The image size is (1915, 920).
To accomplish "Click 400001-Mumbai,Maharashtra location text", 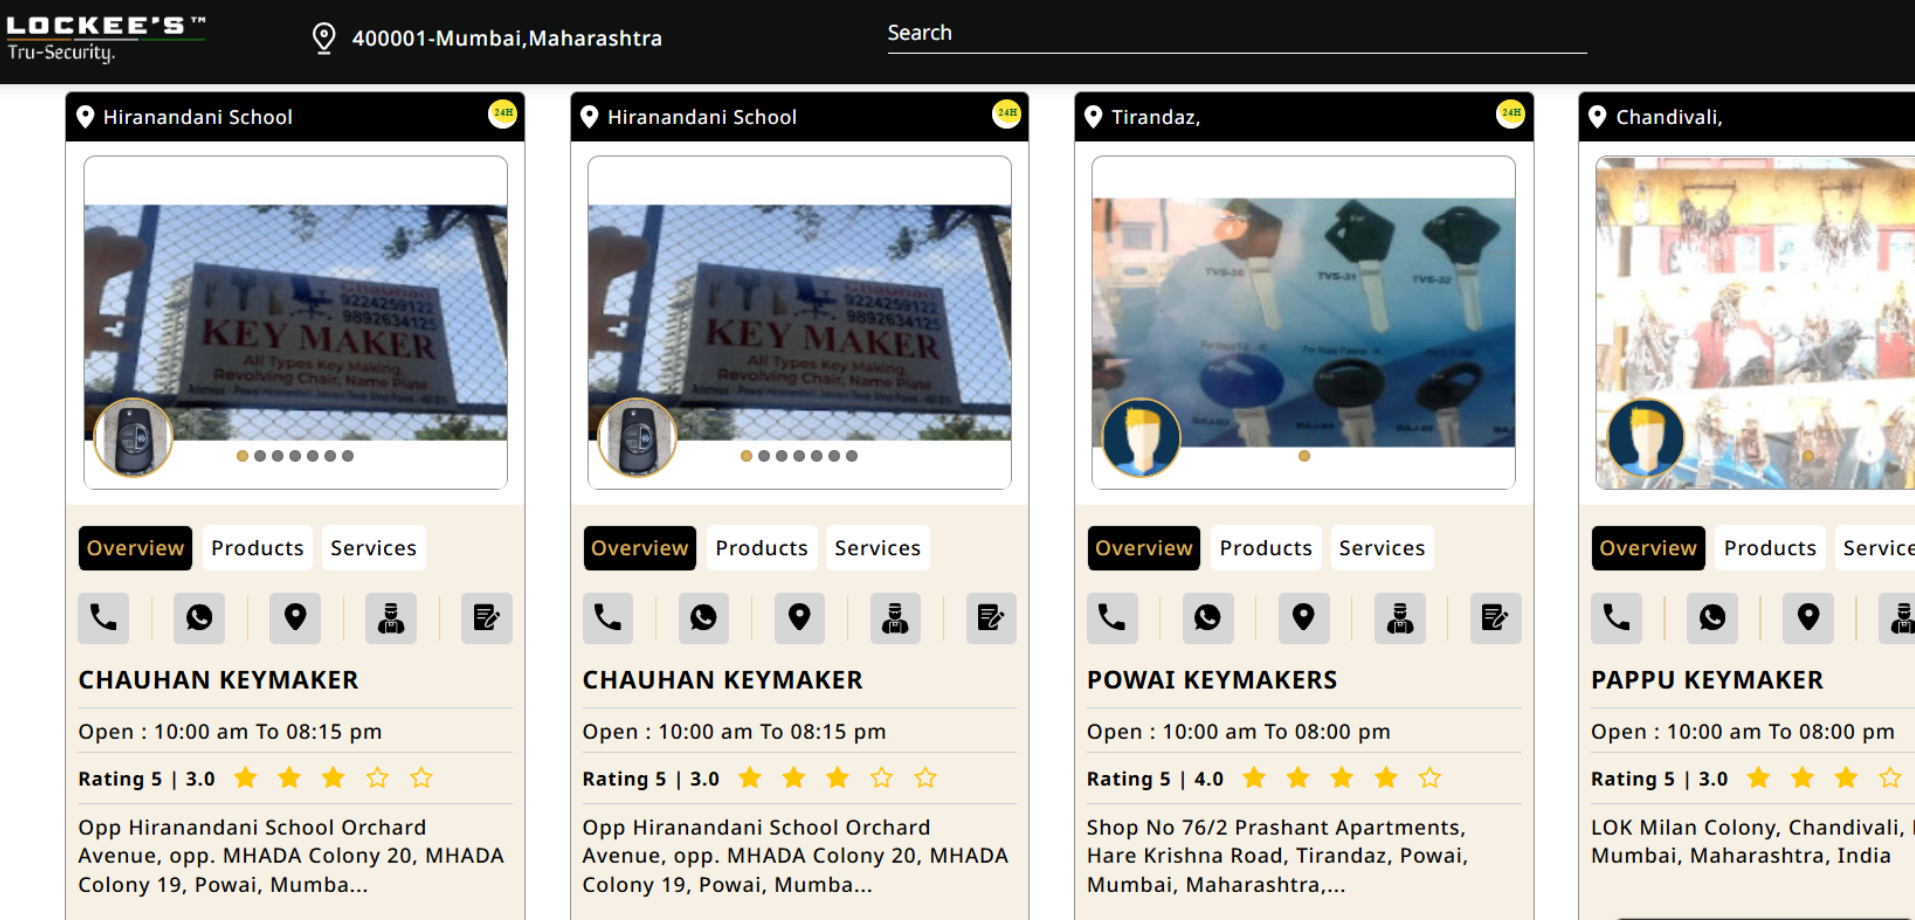I will tap(506, 38).
